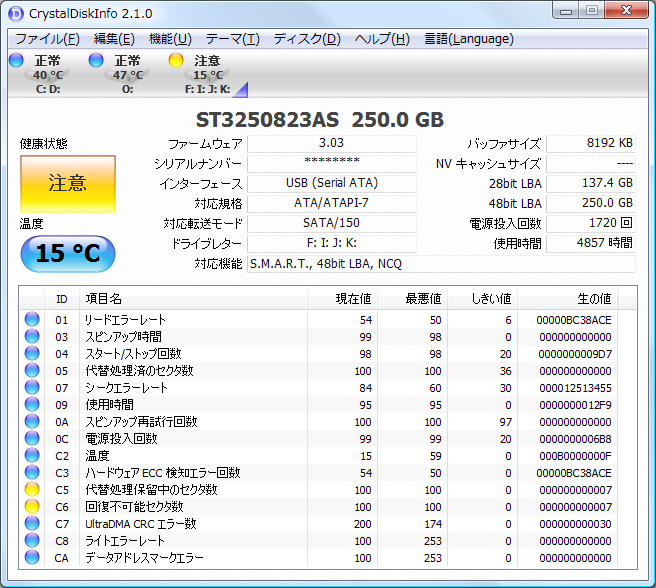Click the 最悪値 column header
This screenshot has height=588, width=656.
[413, 299]
